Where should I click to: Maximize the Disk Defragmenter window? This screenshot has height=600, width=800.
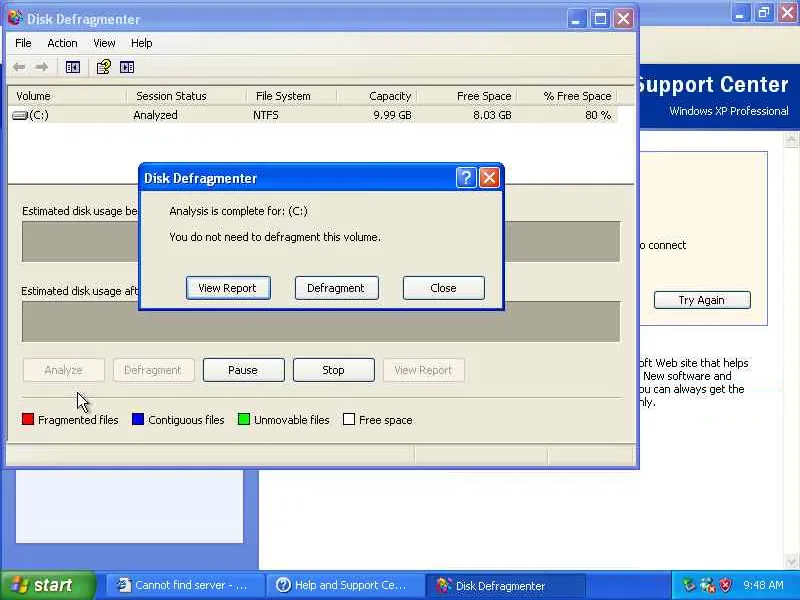(600, 19)
